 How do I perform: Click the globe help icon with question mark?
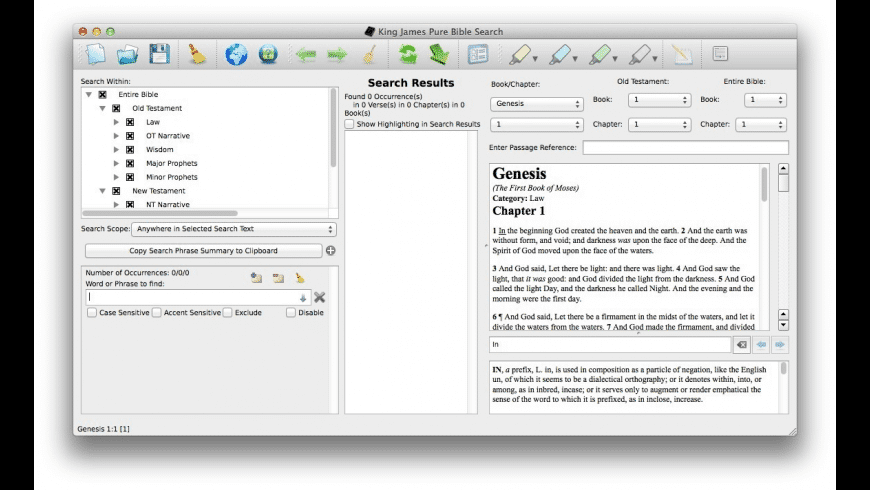point(268,54)
